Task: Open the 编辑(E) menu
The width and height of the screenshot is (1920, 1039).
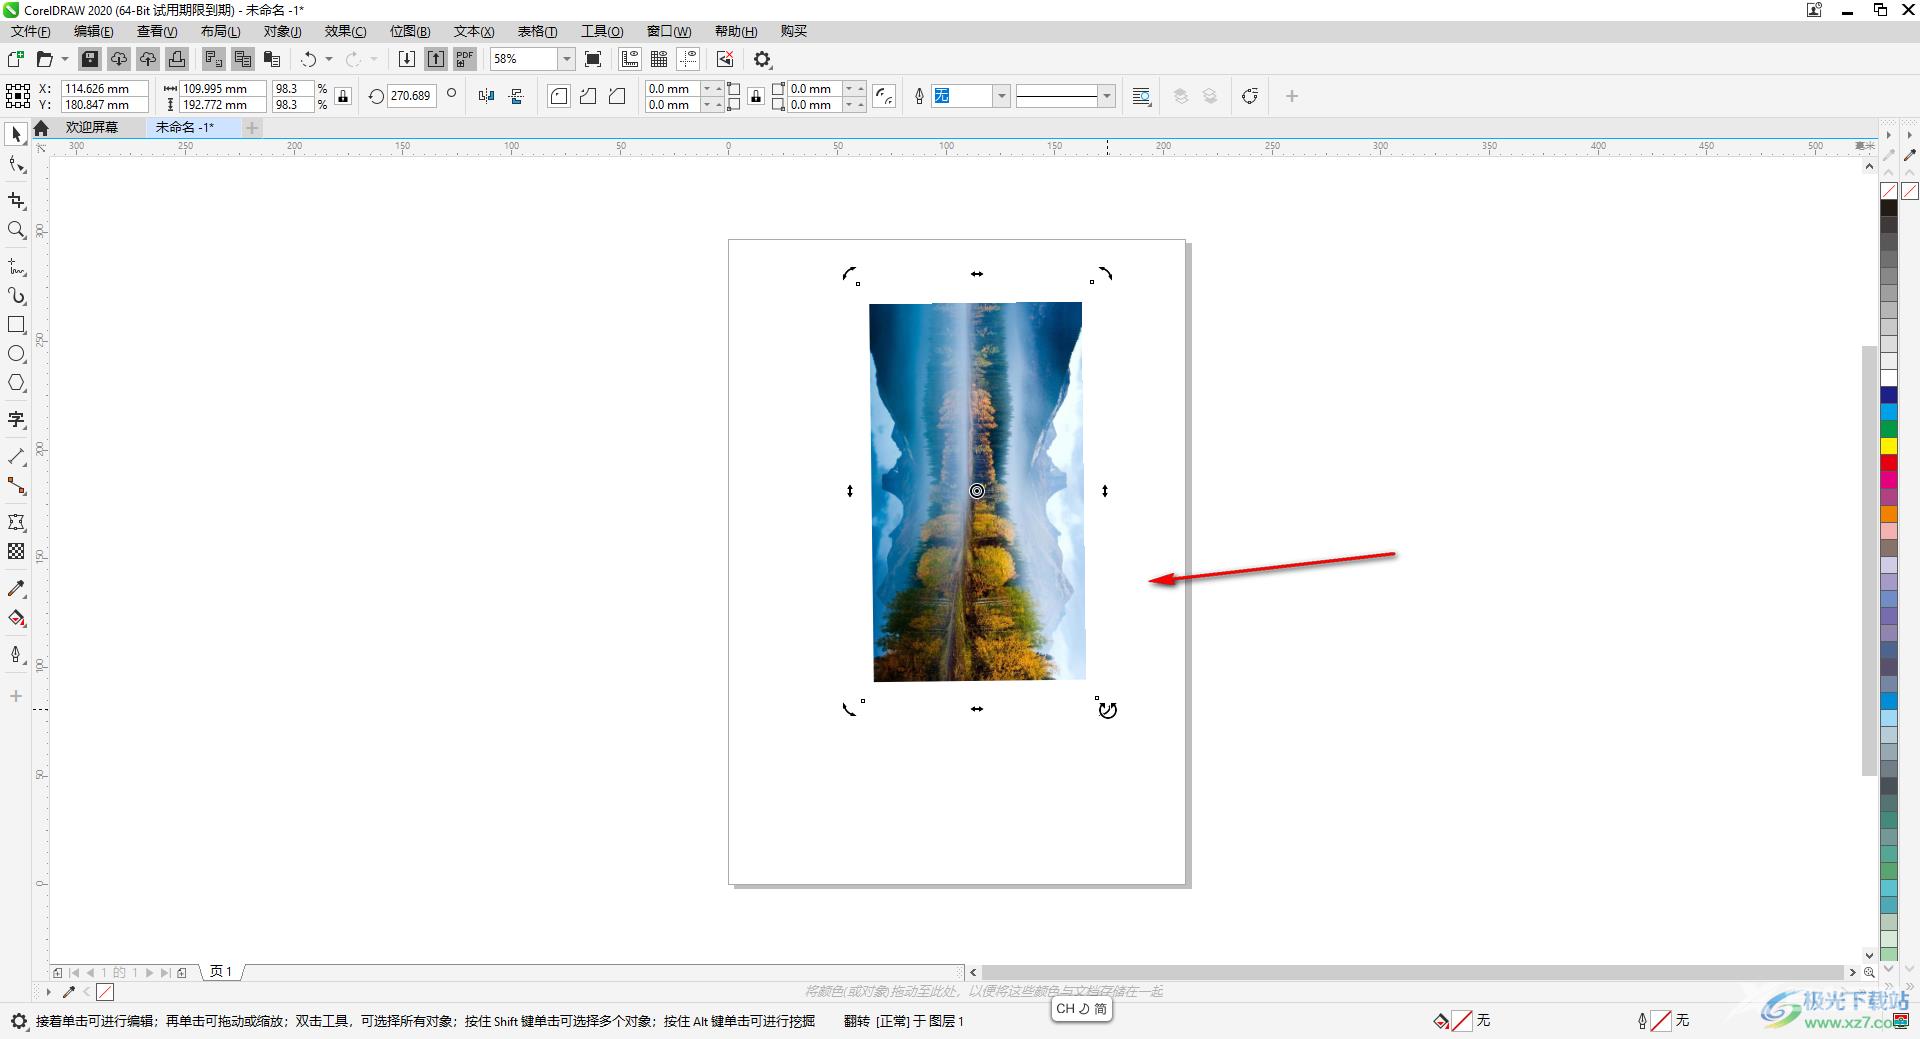Action: click(93, 31)
